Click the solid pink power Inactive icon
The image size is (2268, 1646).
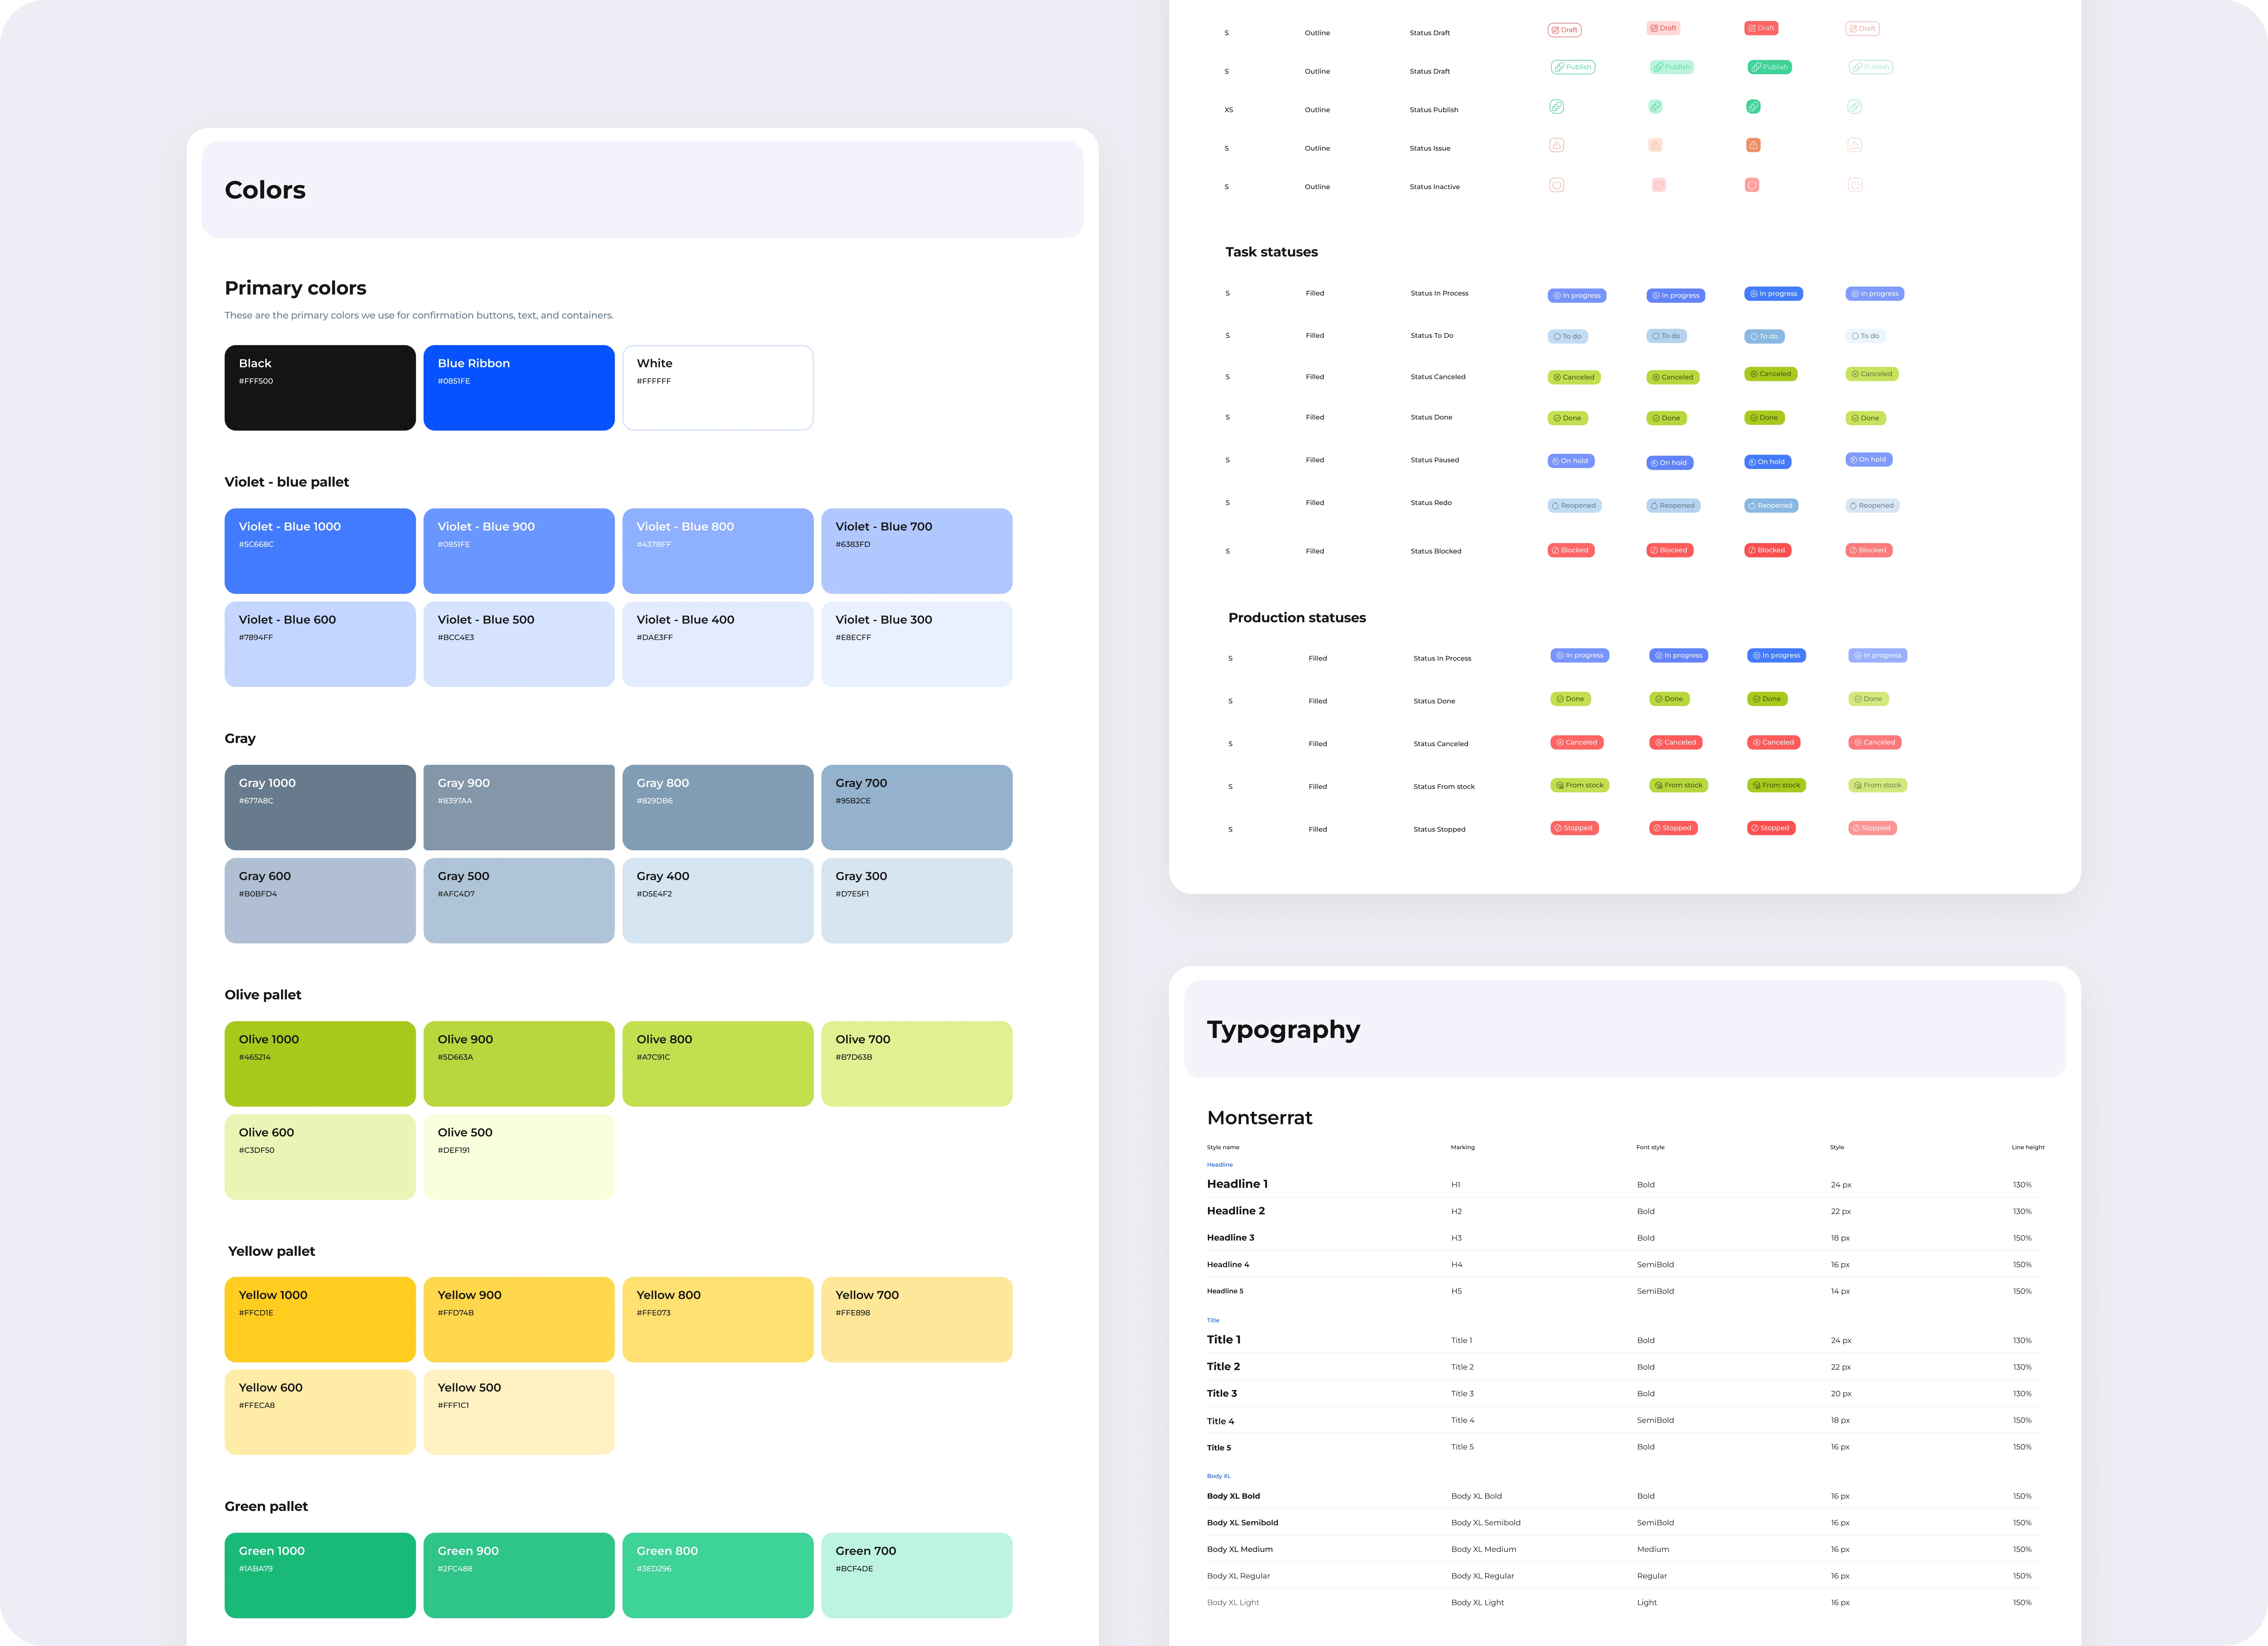pos(1752,185)
